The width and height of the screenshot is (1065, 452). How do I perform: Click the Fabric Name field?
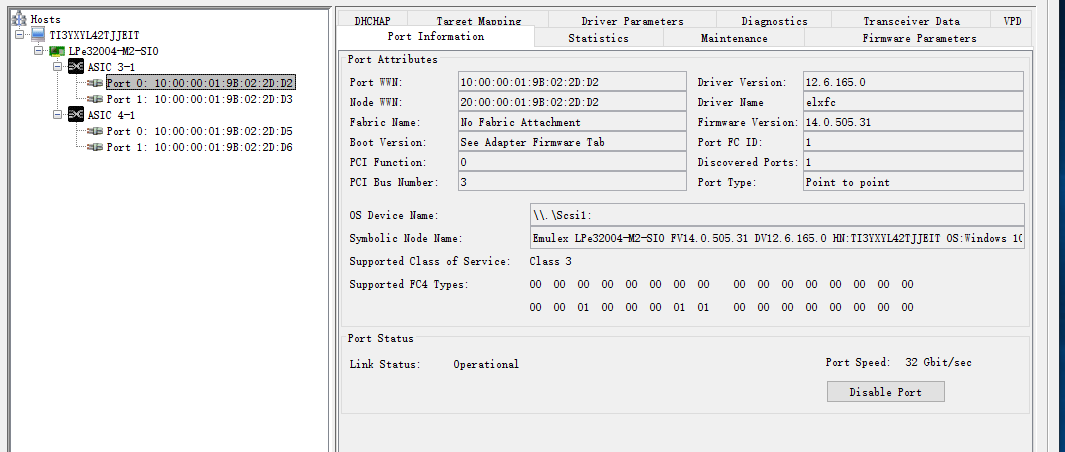572,122
